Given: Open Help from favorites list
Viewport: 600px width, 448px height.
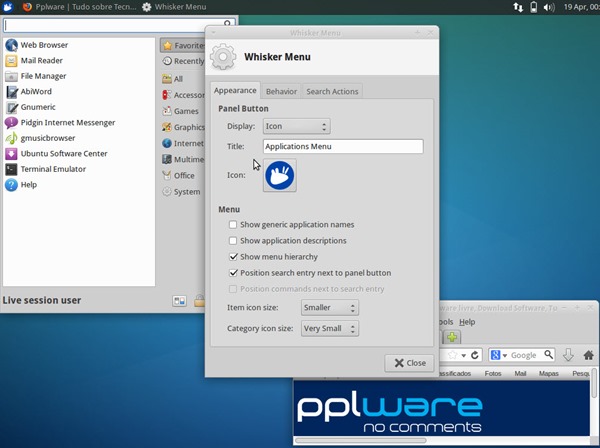Looking at the screenshot, I should point(79,184).
